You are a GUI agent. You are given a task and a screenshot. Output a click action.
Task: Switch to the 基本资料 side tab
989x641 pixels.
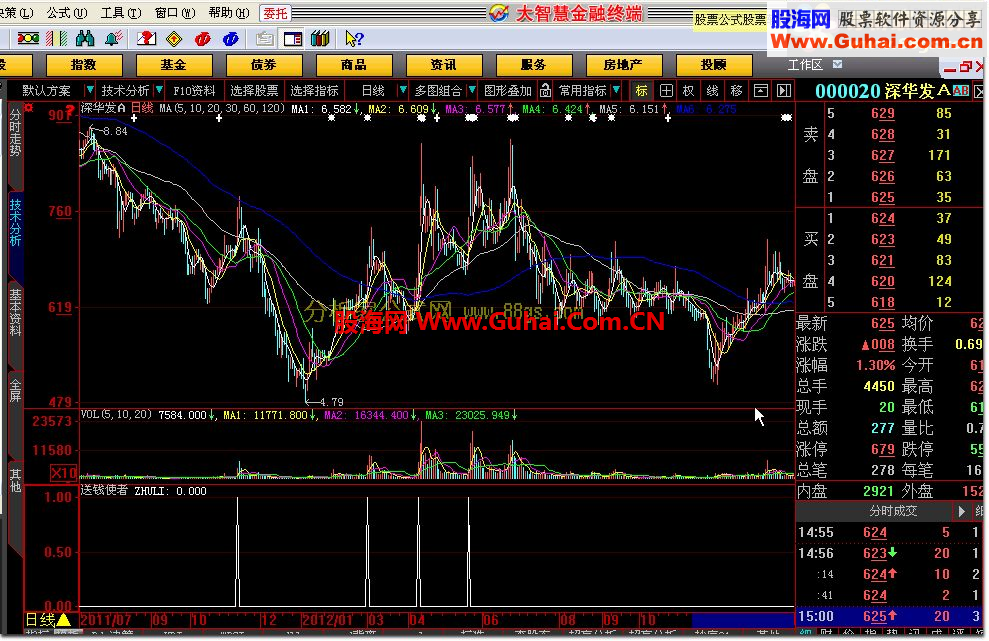(14, 313)
